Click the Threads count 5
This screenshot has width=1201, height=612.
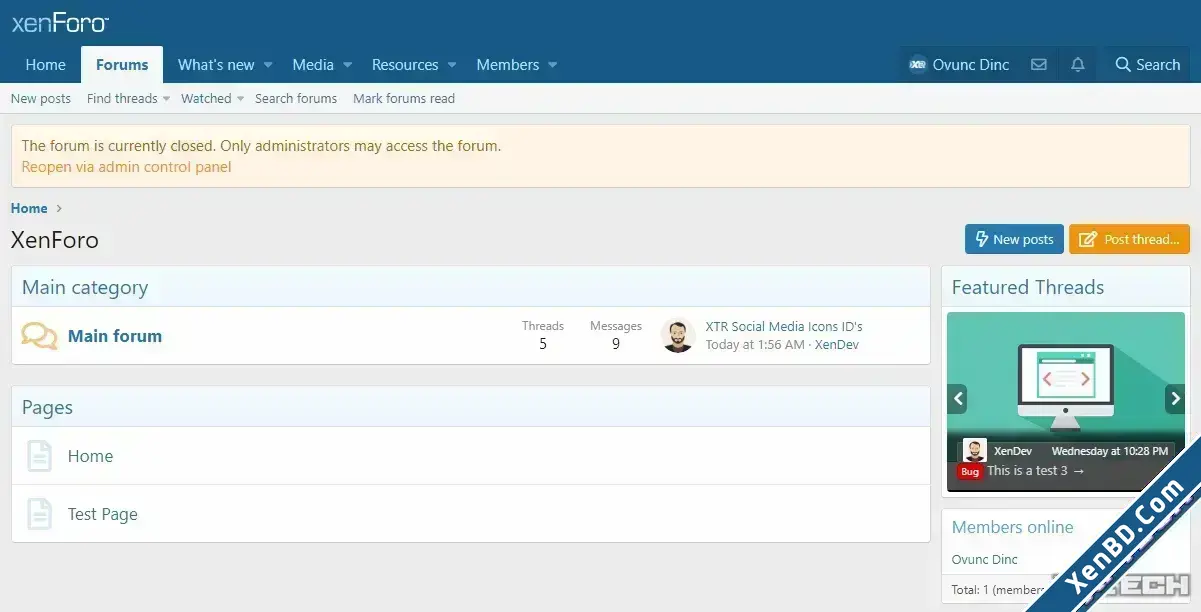pos(543,344)
